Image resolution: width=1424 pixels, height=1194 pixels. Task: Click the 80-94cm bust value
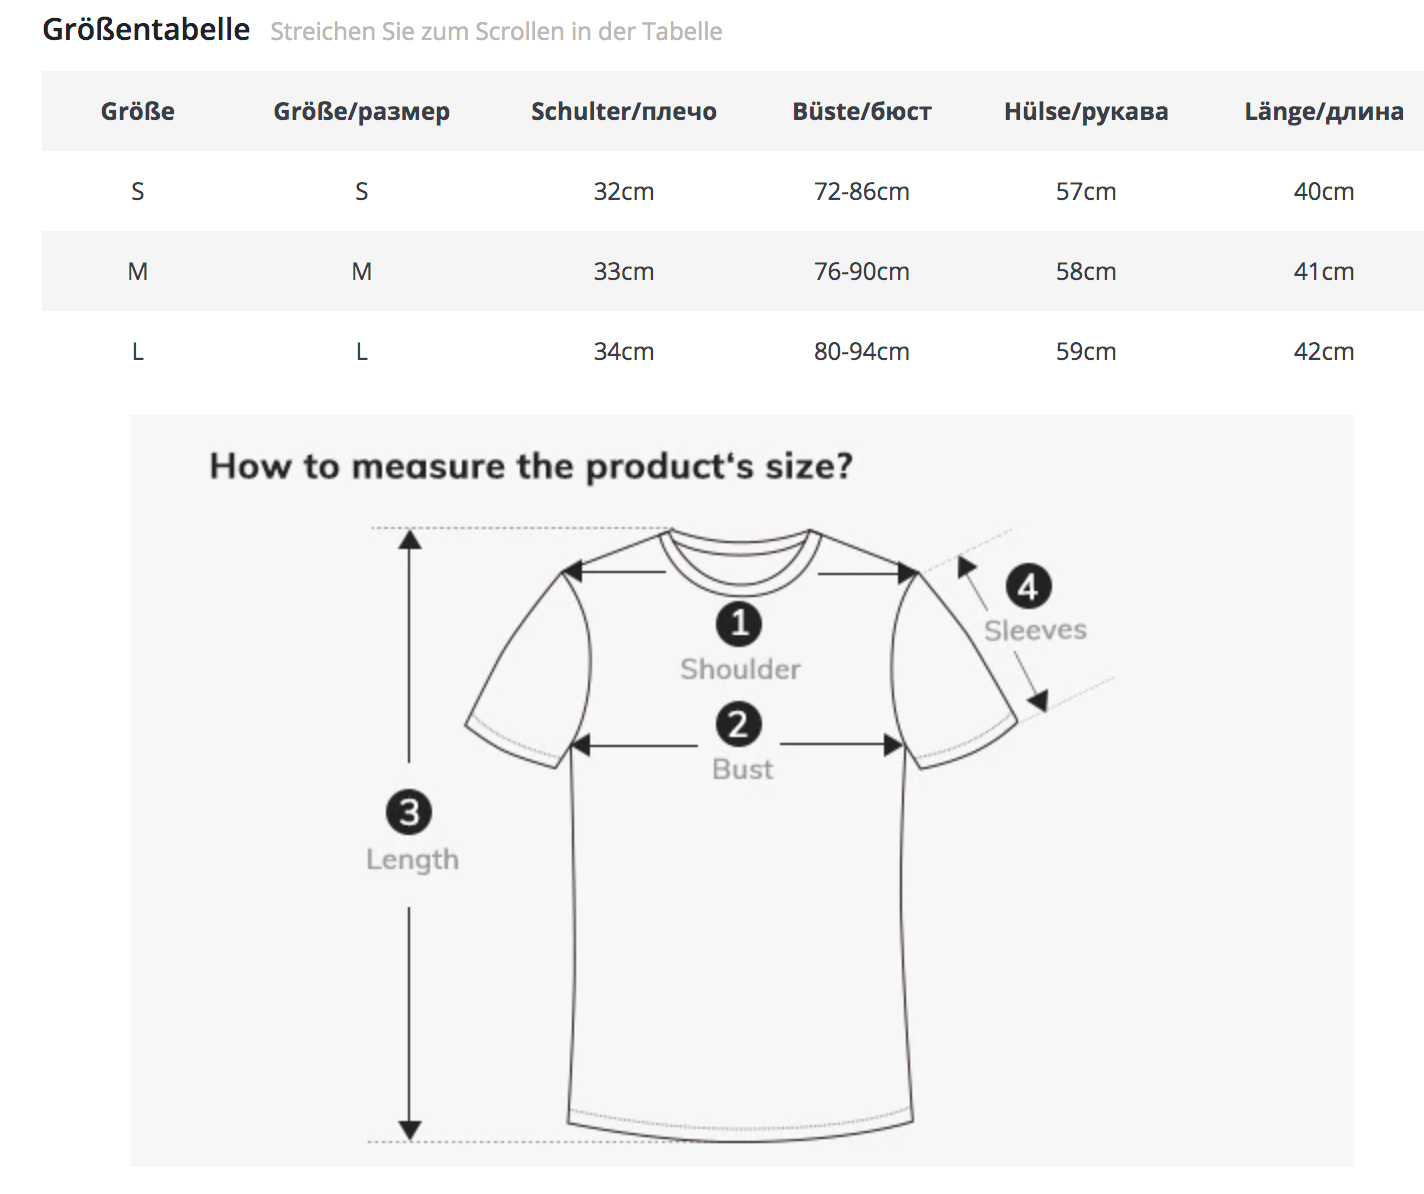(861, 351)
